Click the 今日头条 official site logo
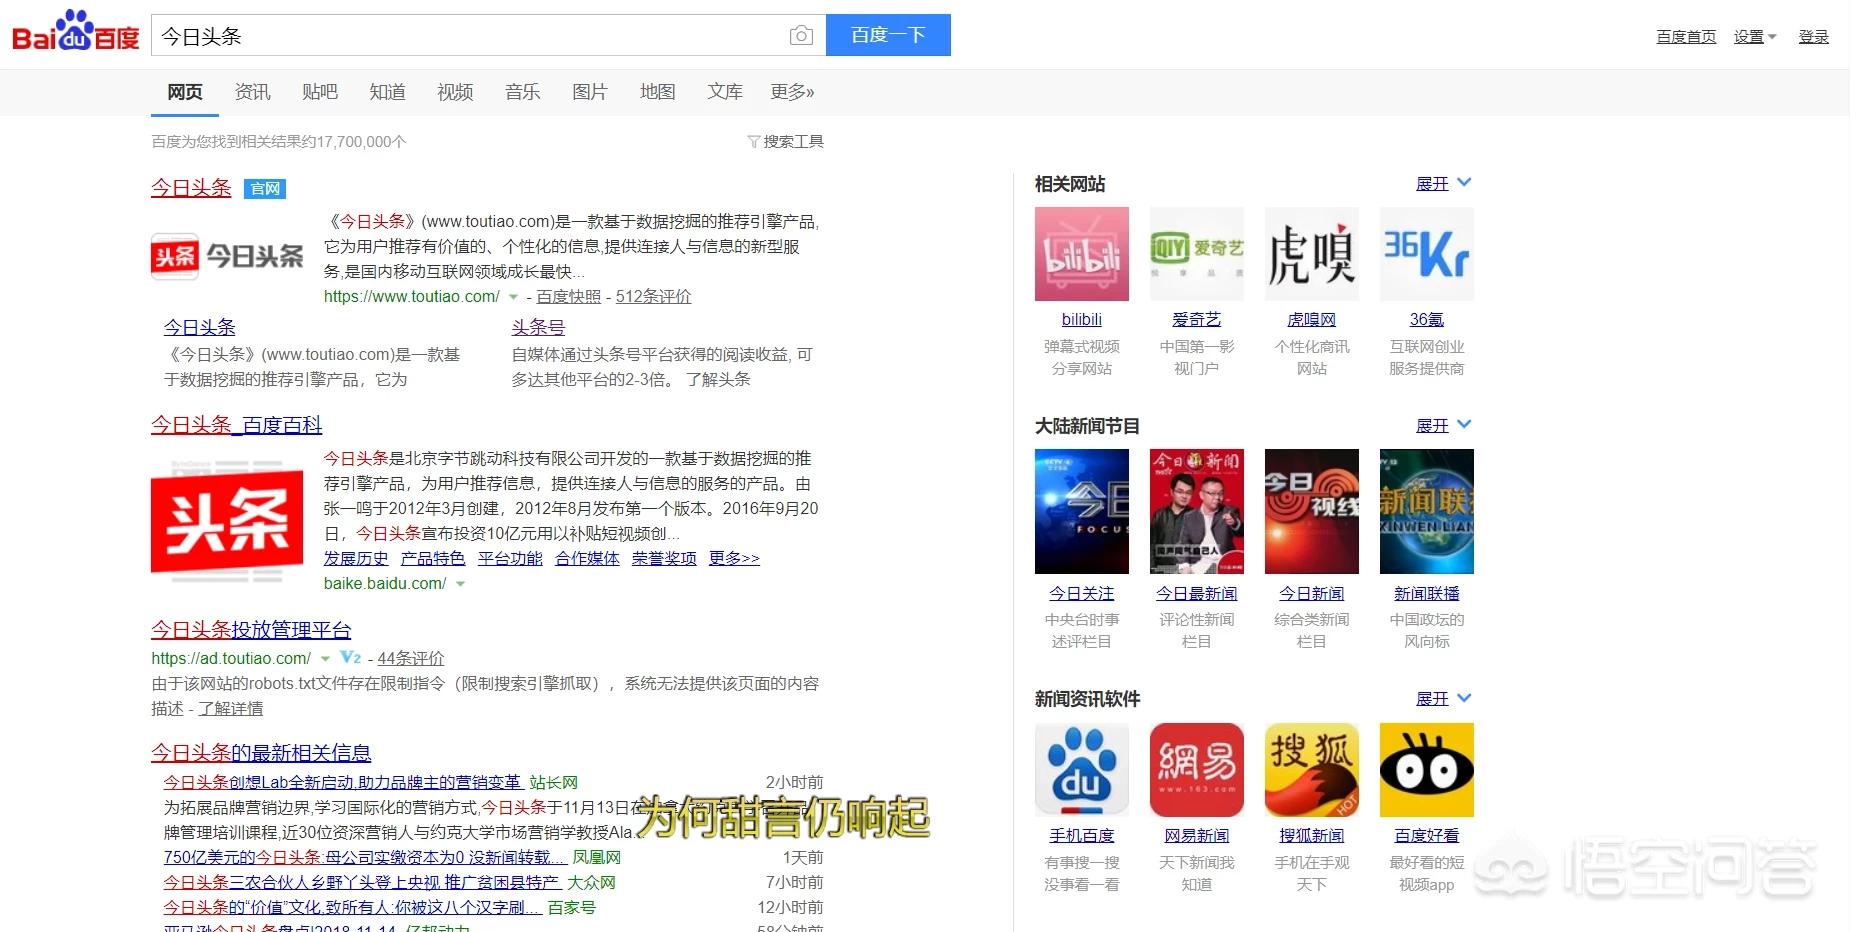1850x932 pixels. 227,256
